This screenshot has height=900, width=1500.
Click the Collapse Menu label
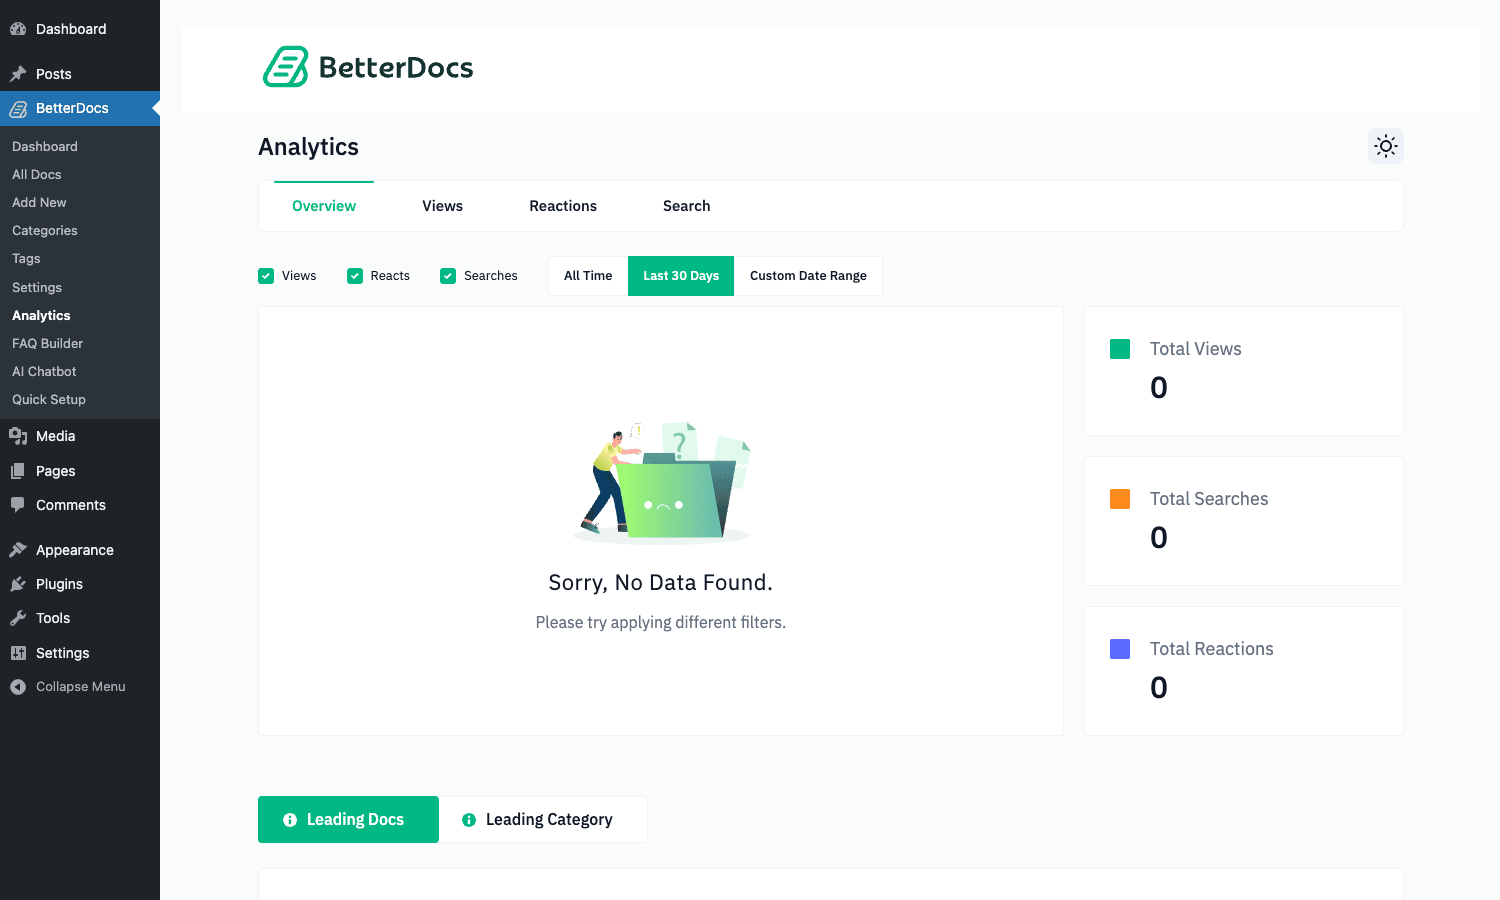(x=81, y=687)
